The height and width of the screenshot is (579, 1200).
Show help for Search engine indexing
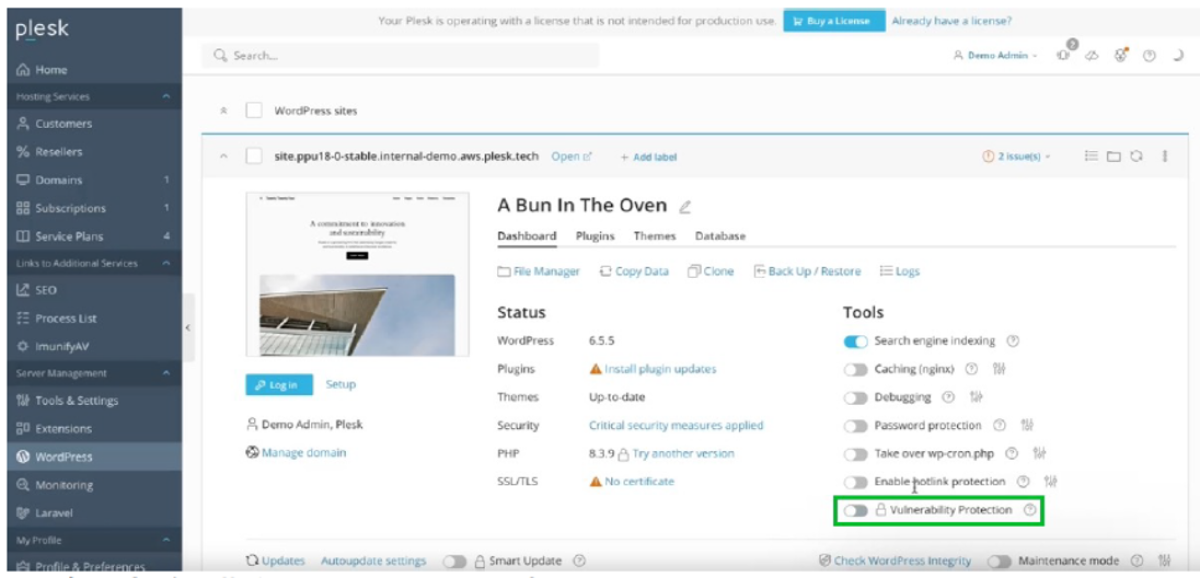pos(1013,341)
